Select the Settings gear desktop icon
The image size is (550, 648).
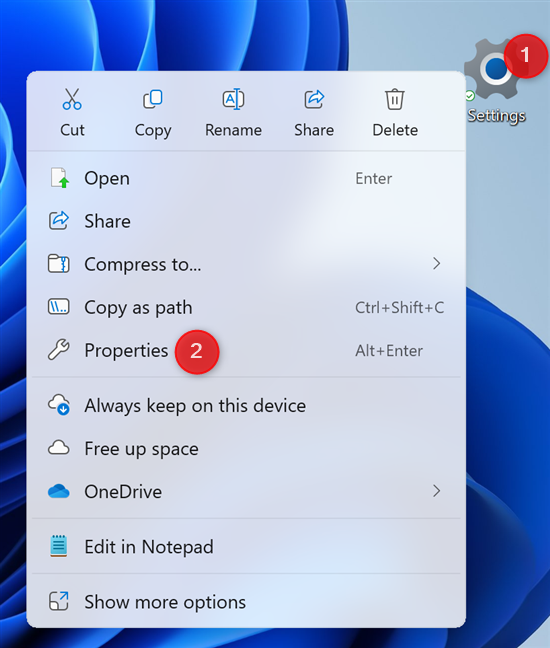point(496,69)
